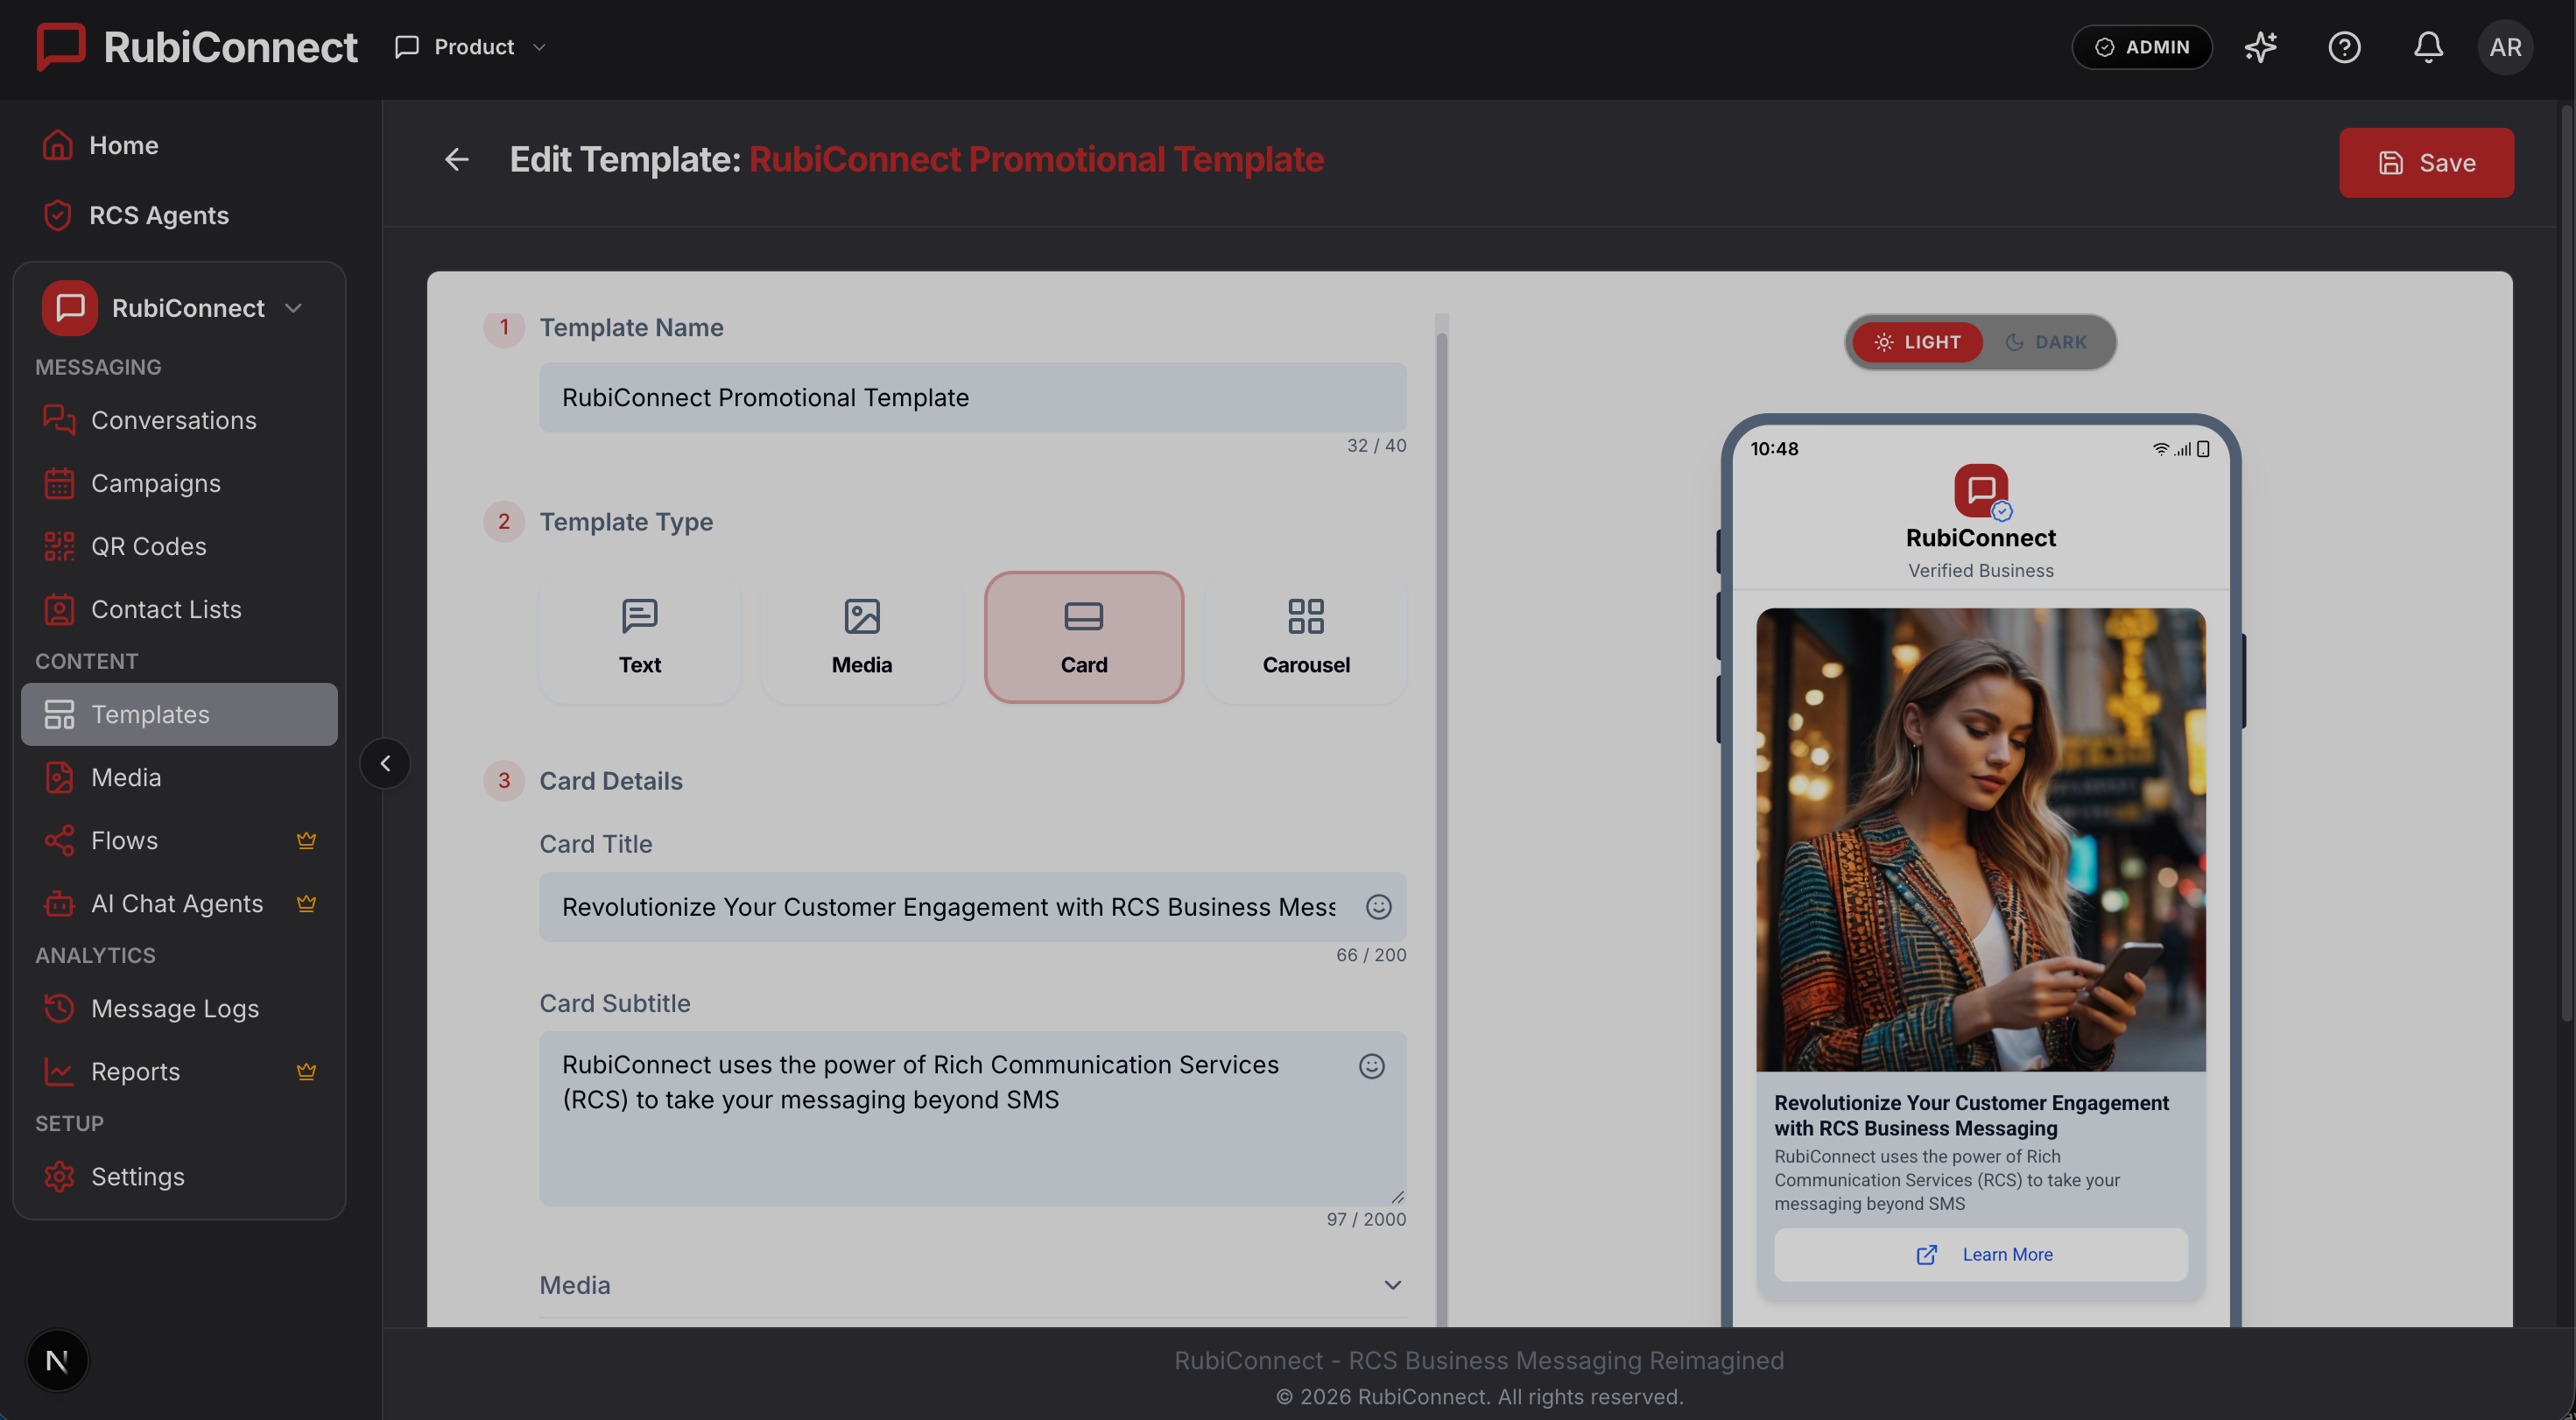Click the Settings gear icon

[x=59, y=1176]
